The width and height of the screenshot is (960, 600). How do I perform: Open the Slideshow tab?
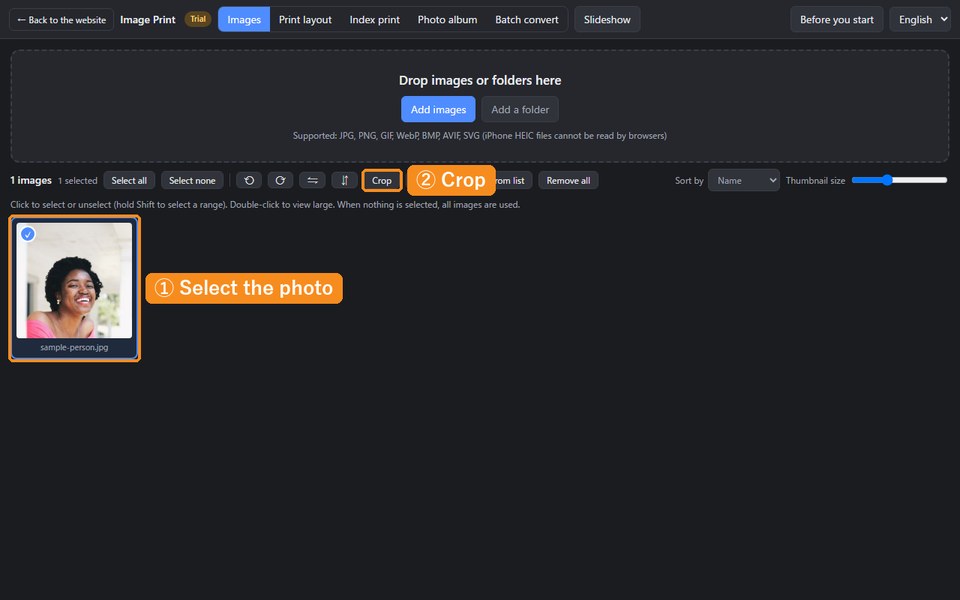pyautogui.click(x=607, y=20)
